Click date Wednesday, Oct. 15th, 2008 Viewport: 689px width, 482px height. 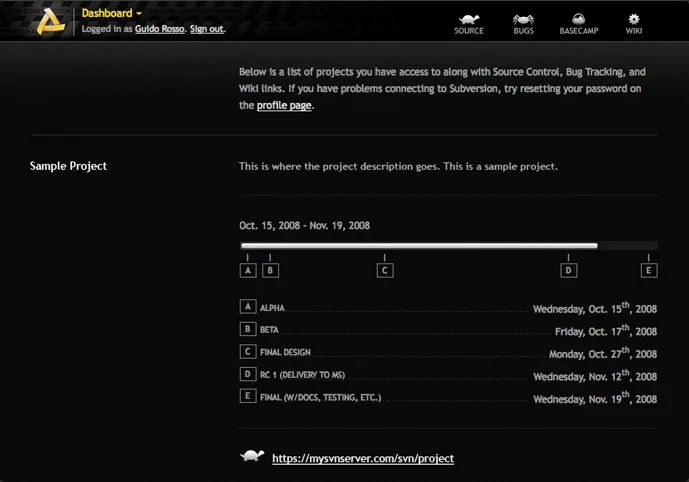pyautogui.click(x=595, y=308)
